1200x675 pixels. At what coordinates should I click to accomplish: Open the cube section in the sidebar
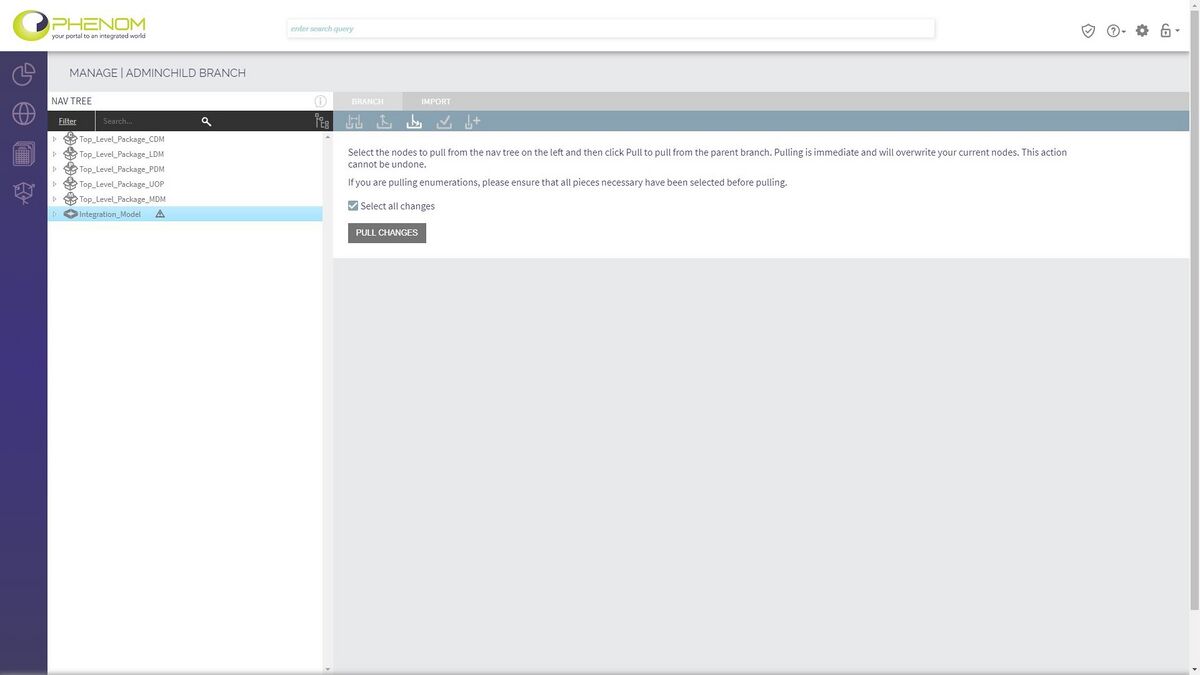pyautogui.click(x=23, y=193)
